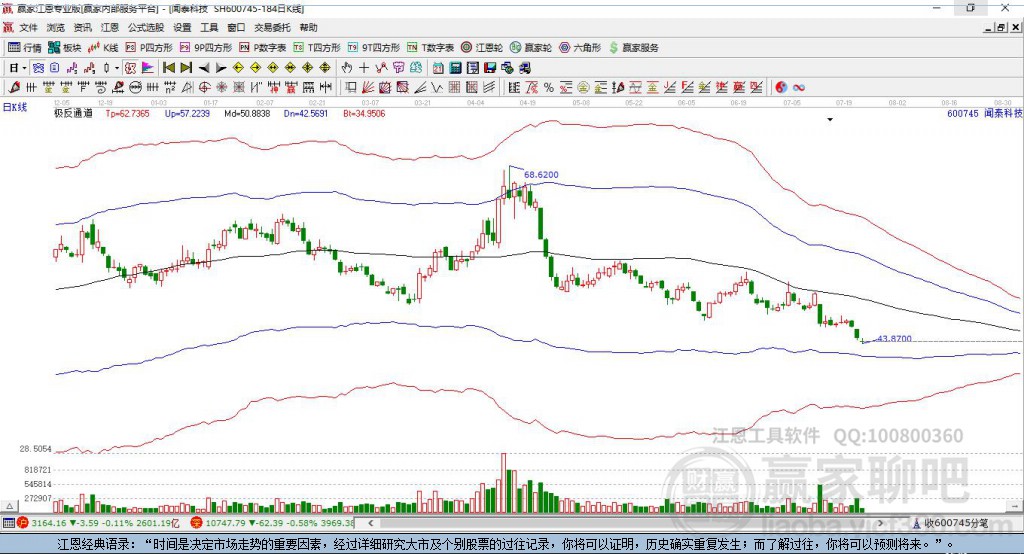The image size is (1024, 554).
Task: Open the 资讯 menu
Action: pos(82,27)
